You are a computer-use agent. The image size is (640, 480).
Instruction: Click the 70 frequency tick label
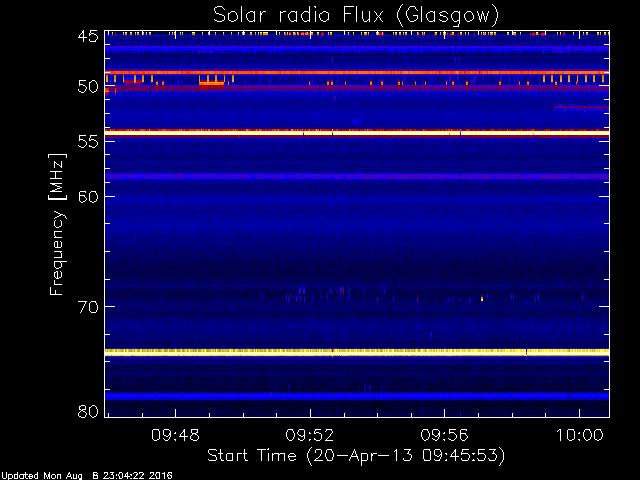[88, 307]
